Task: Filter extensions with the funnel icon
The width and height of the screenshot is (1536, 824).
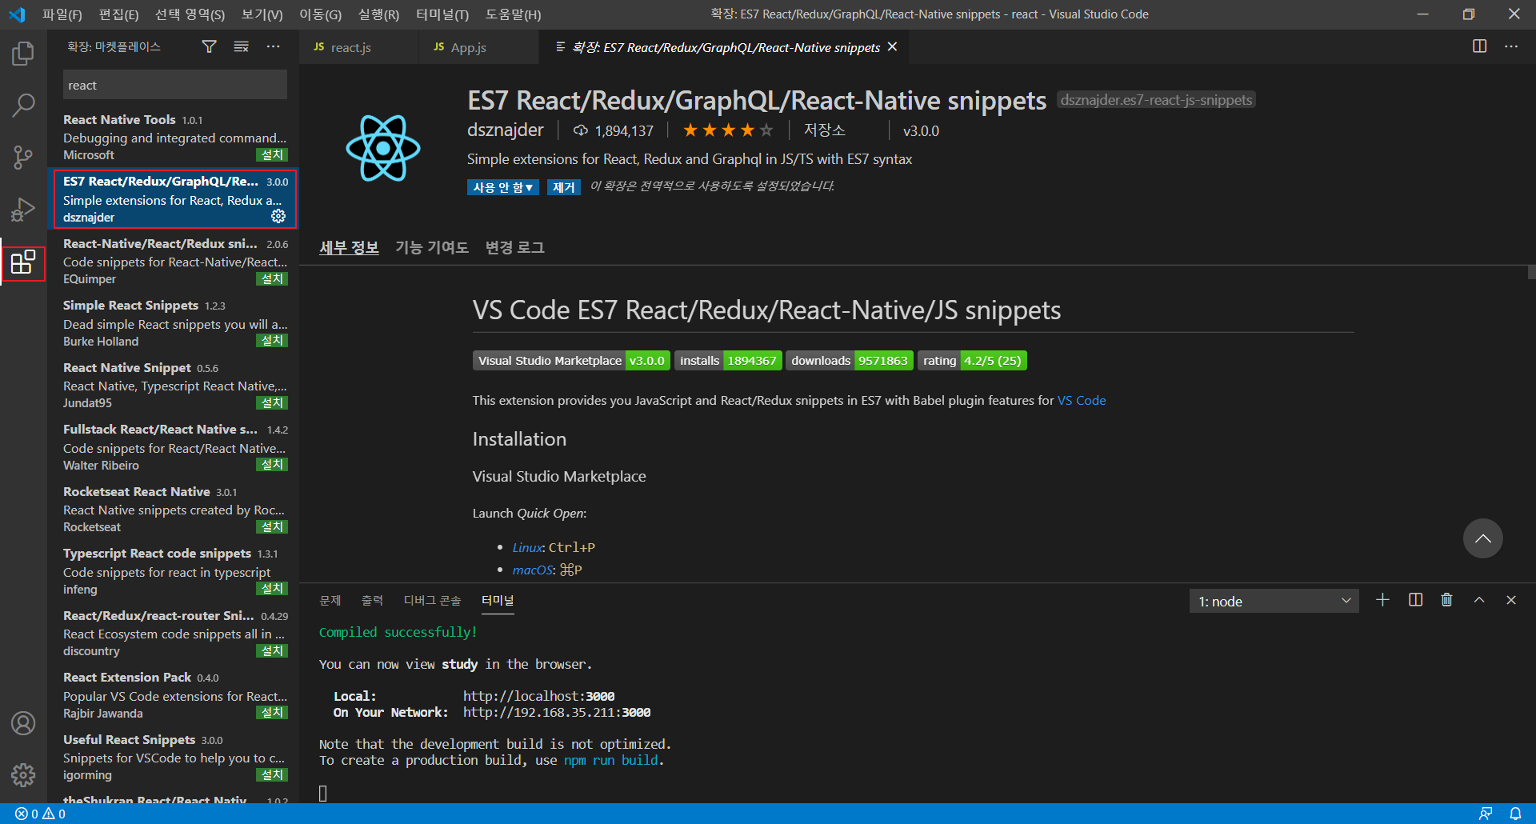Action: click(x=209, y=47)
